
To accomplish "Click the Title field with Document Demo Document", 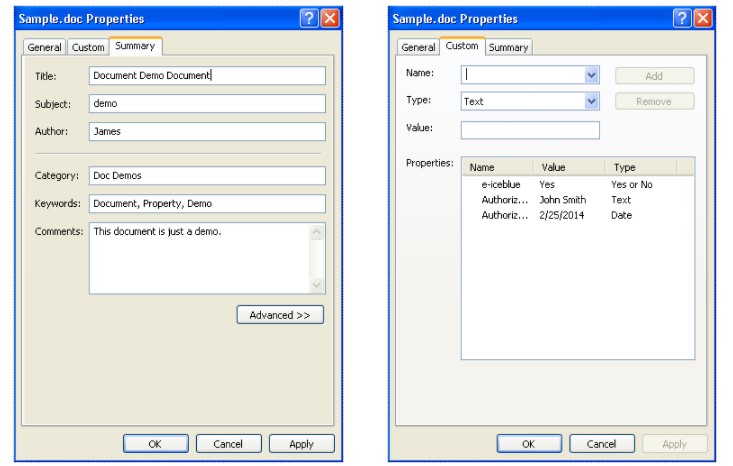I will 207,76.
